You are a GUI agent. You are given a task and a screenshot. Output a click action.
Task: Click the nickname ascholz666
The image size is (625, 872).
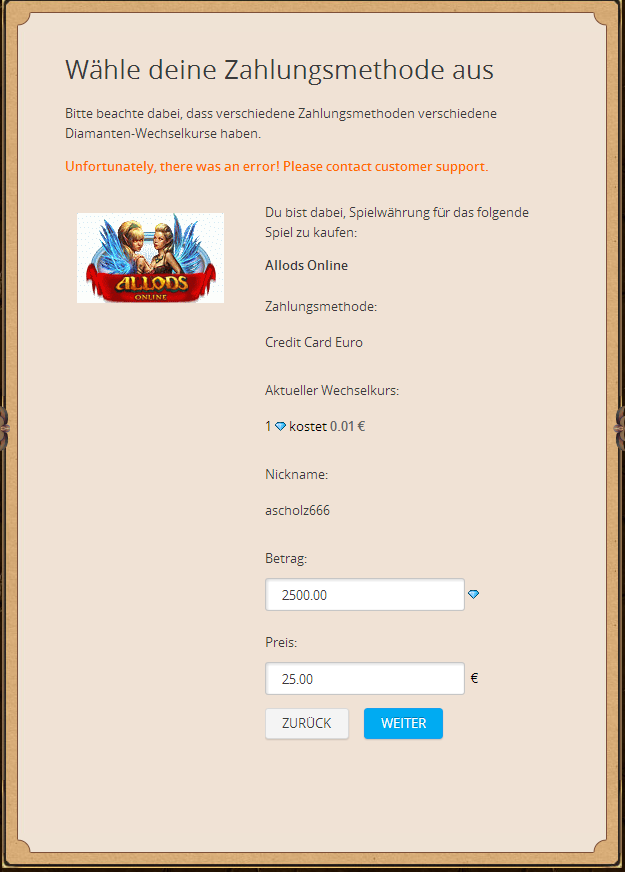click(x=297, y=510)
